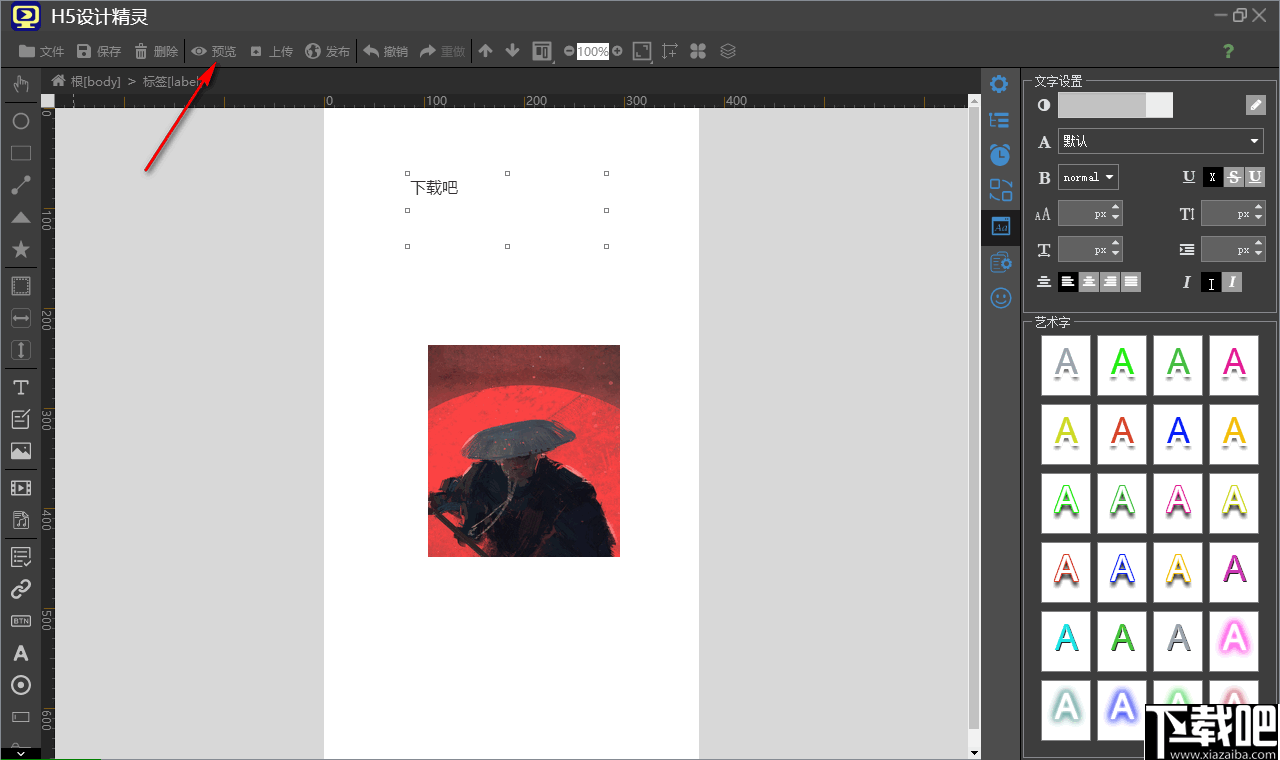Open the font family 默认 dropdown
This screenshot has height=760, width=1280.
1160,142
